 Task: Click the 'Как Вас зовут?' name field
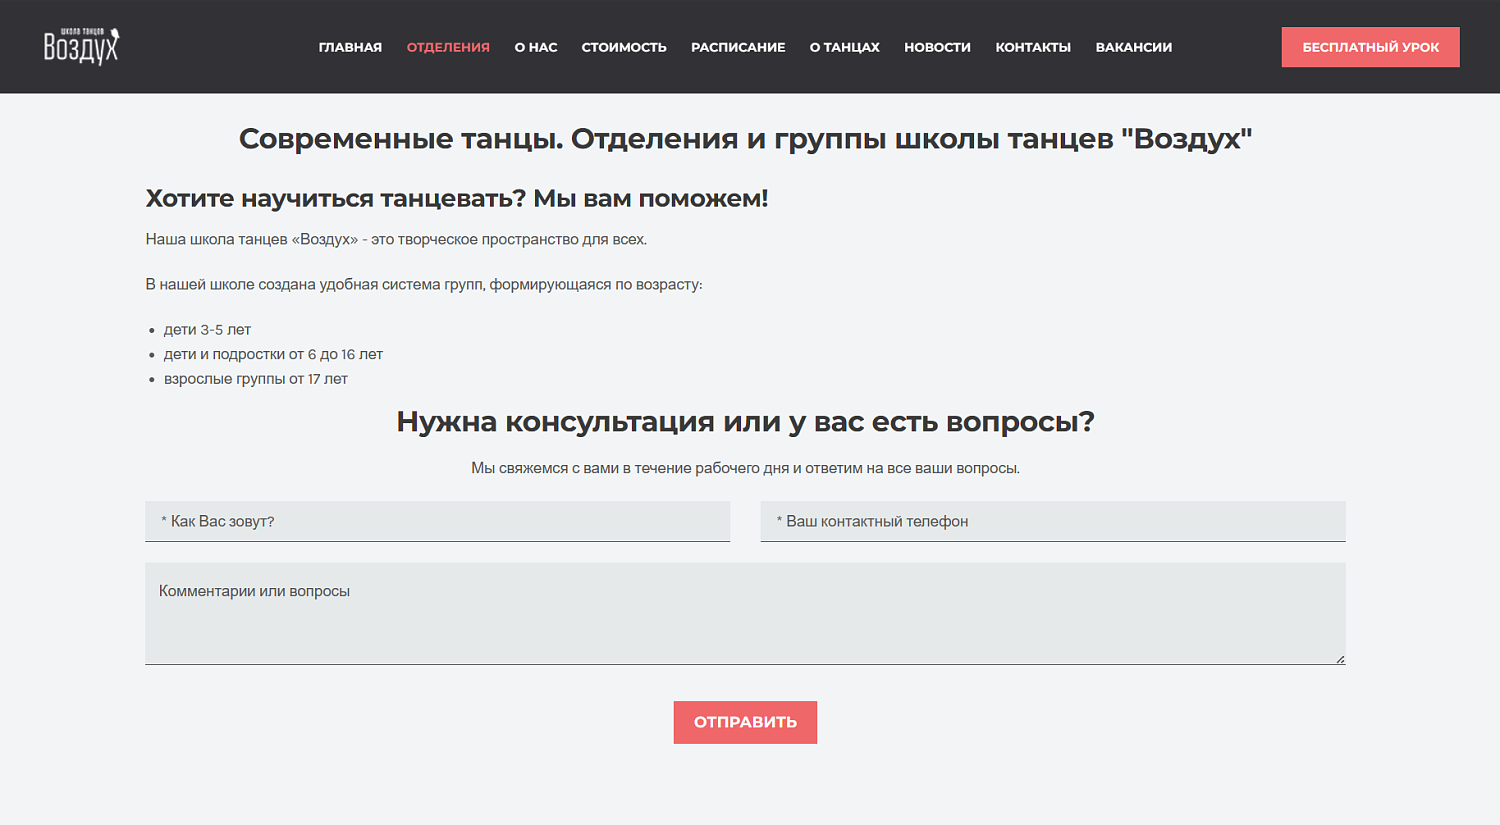[437, 521]
